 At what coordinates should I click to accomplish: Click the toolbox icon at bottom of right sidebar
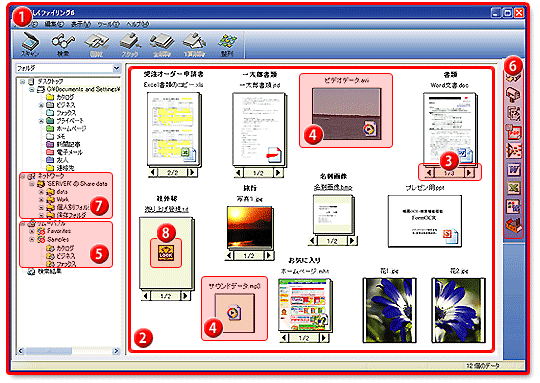tap(513, 225)
